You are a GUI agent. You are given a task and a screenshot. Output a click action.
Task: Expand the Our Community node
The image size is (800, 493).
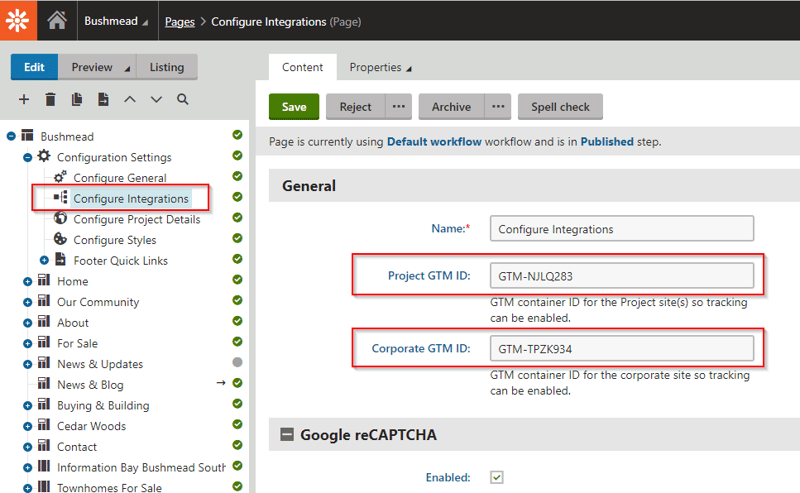tap(28, 302)
